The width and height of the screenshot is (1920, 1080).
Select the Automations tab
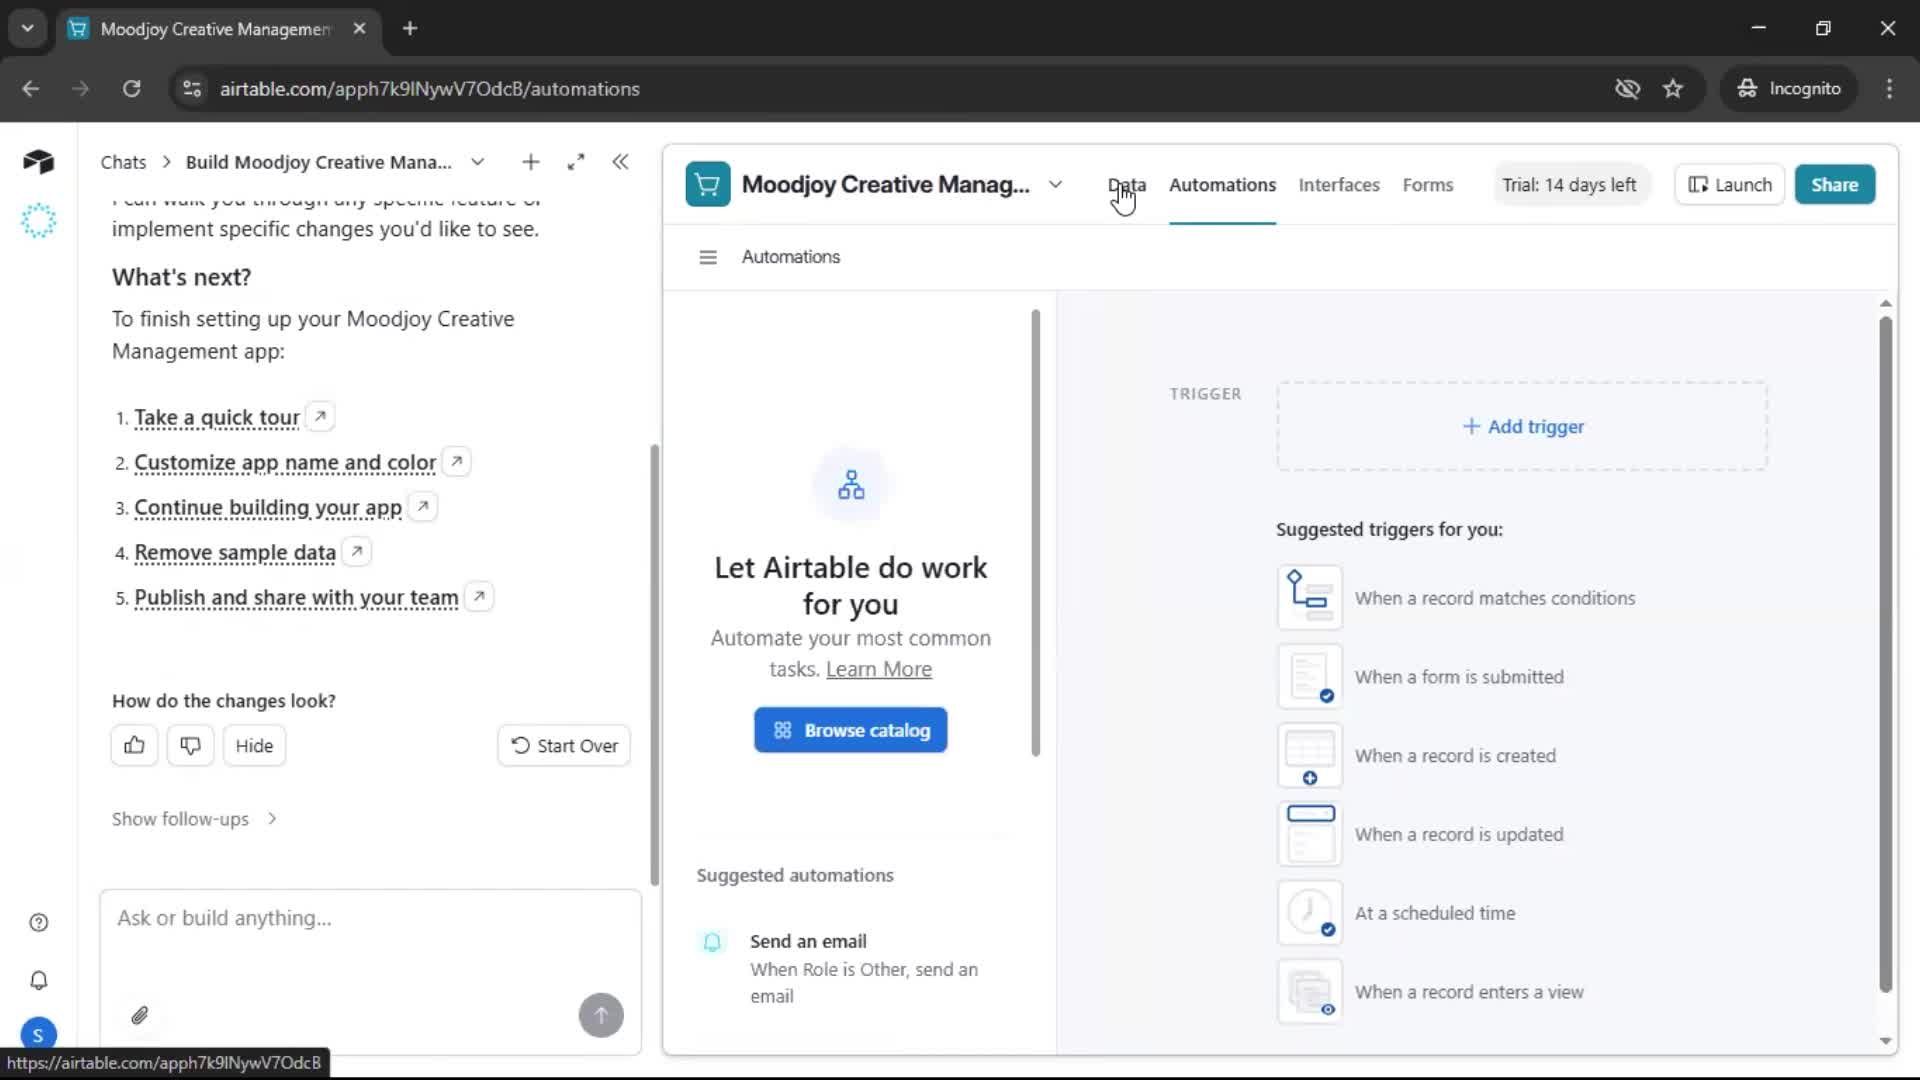[1222, 185]
